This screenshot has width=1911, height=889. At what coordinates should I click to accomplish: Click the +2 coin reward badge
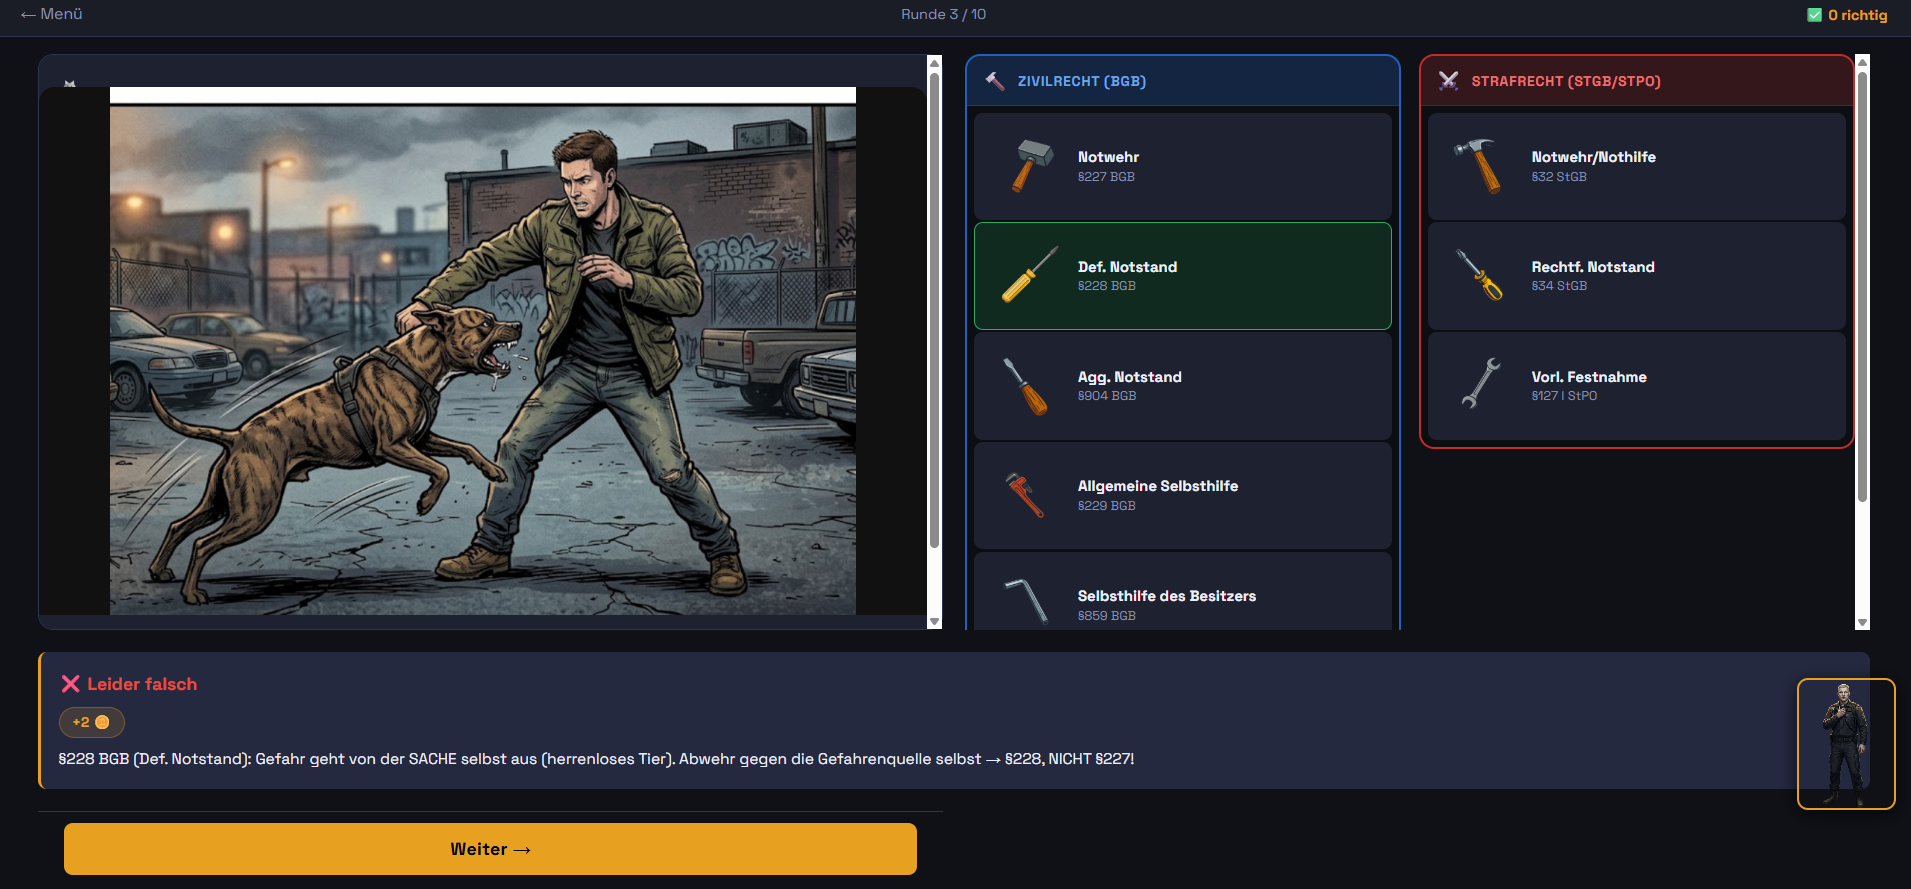click(92, 722)
